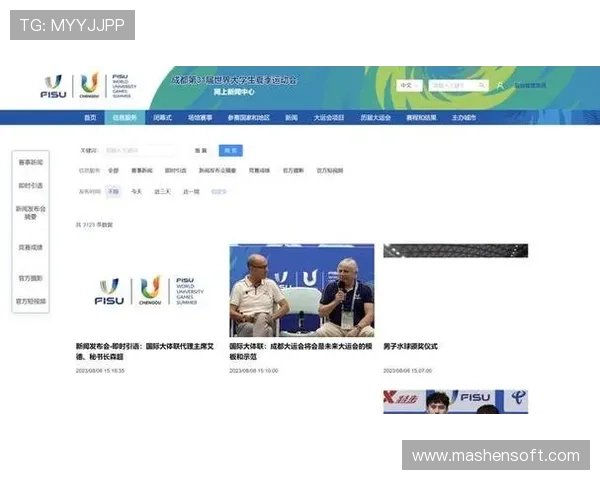Open the 赛程和结果 navigation menu item
600x480 pixels.
click(x=420, y=117)
